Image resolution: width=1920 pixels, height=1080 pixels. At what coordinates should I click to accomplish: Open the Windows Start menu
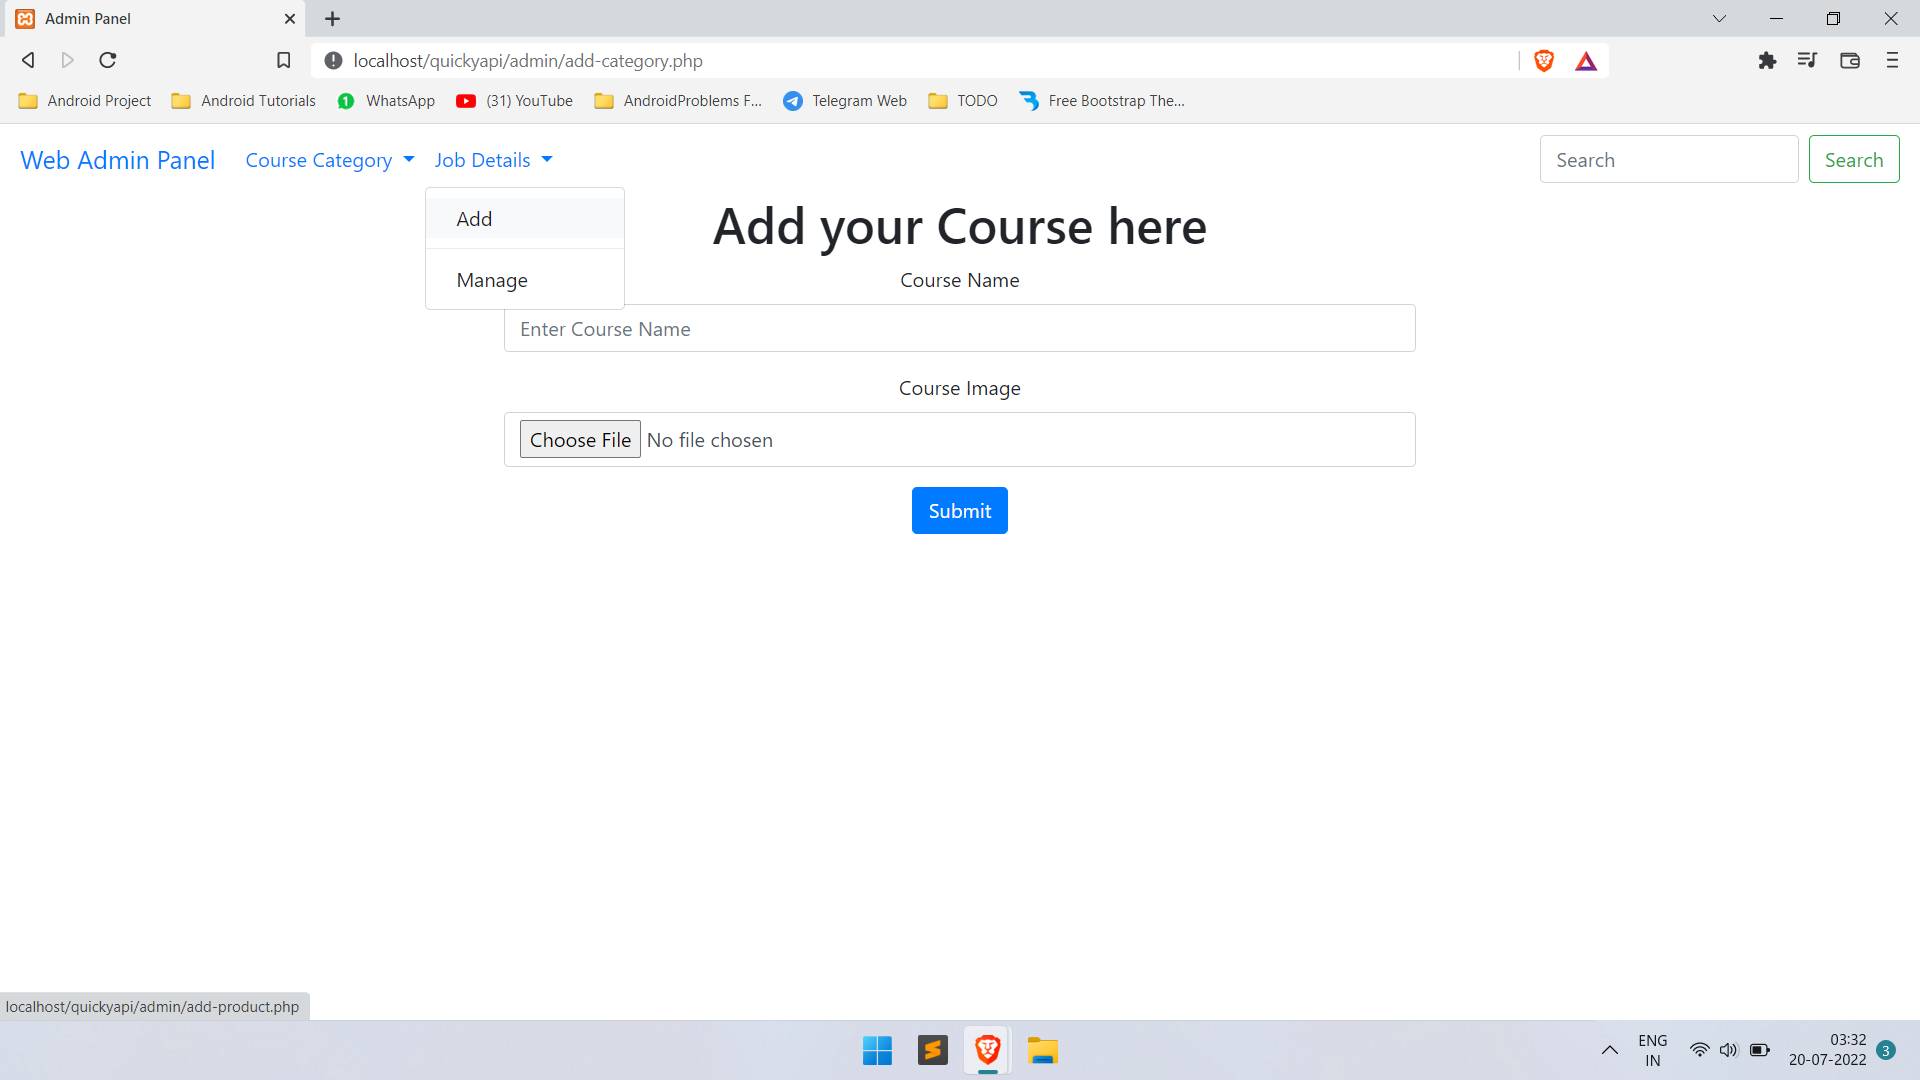tap(877, 1050)
